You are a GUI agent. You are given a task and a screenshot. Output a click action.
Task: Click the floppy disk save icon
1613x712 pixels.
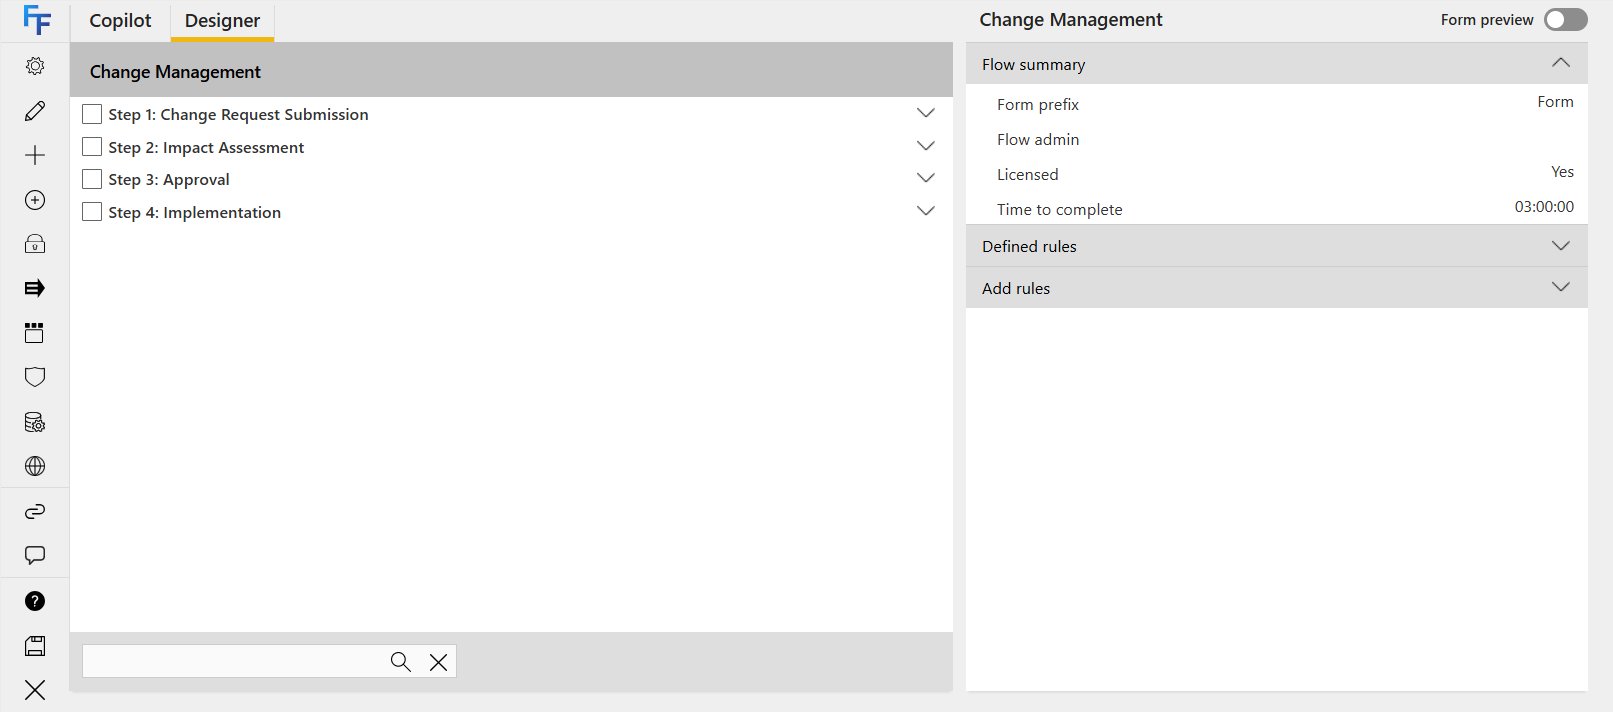35,646
